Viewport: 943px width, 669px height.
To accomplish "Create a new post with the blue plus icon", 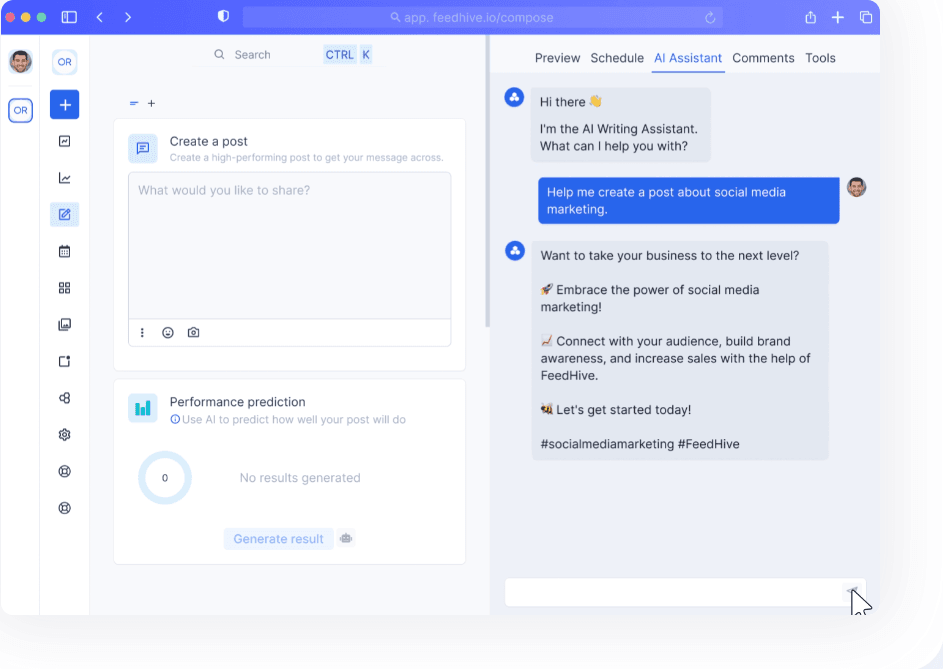I will click(x=64, y=104).
